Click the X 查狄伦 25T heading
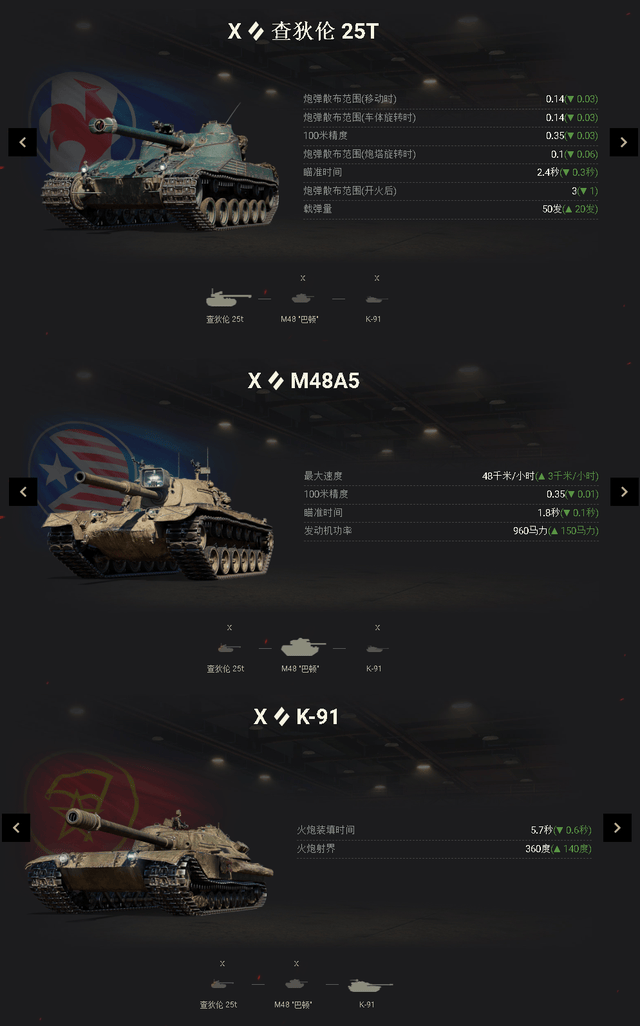The image size is (640, 1026). [x=303, y=31]
